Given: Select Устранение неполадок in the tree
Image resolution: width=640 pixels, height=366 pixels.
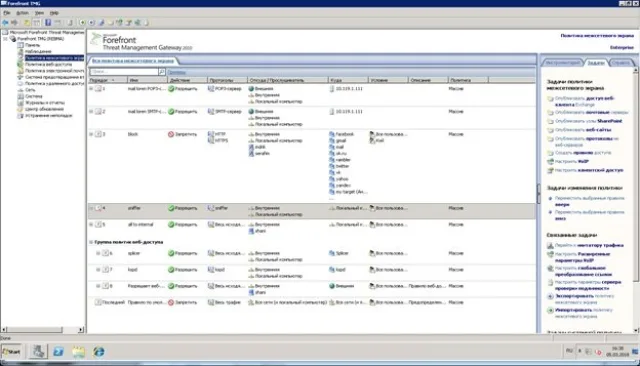Looking at the screenshot, I should (49, 115).
